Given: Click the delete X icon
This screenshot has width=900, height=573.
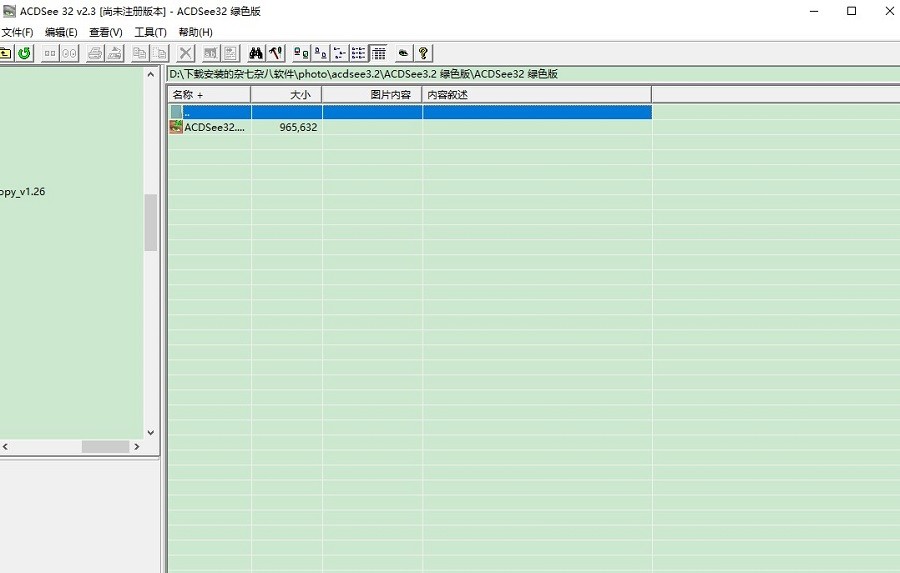Looking at the screenshot, I should click(x=185, y=53).
